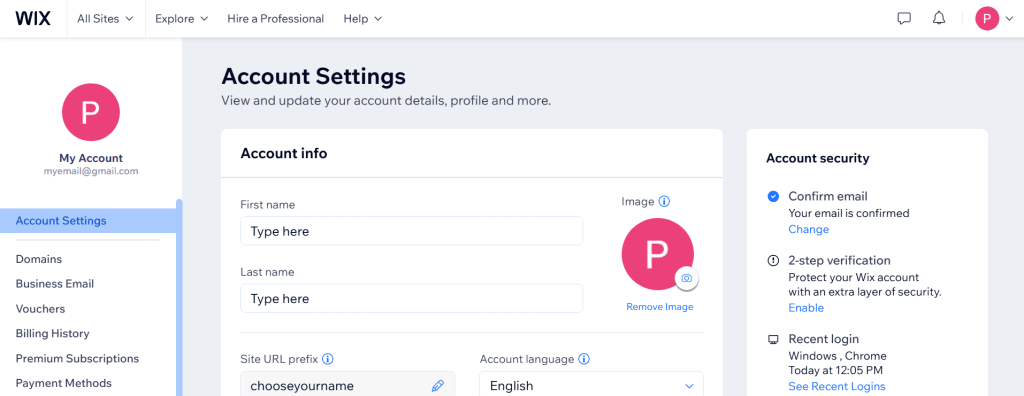Open the Explore dropdown menu
The image size is (1024, 396).
[x=182, y=18]
